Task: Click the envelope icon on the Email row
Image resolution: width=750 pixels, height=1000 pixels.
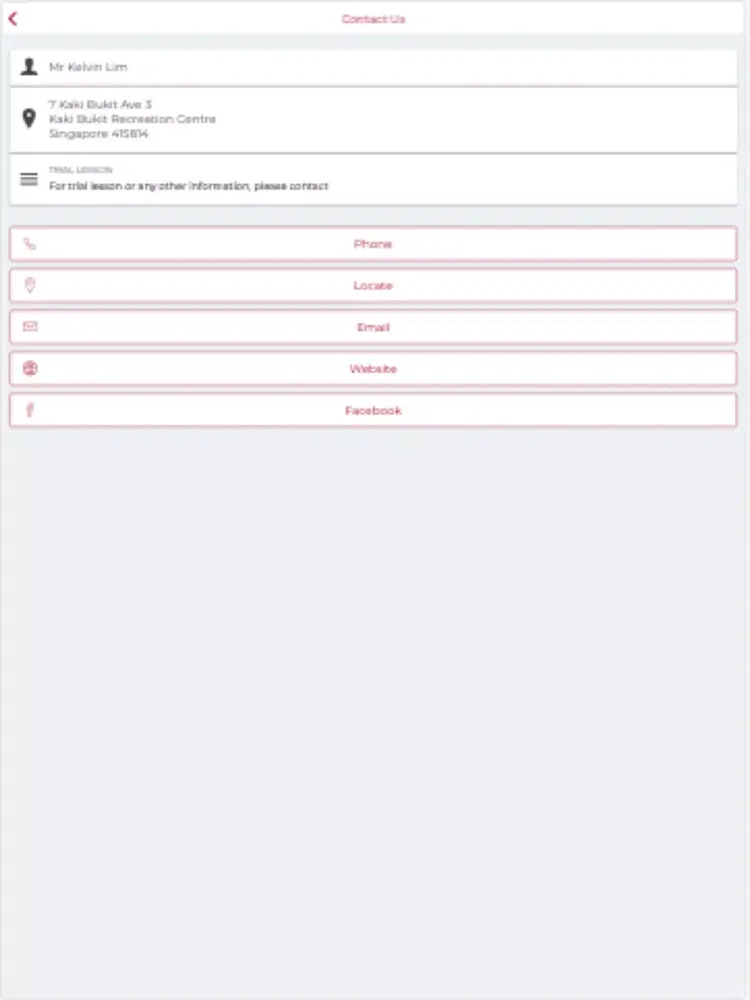Action: (28, 326)
